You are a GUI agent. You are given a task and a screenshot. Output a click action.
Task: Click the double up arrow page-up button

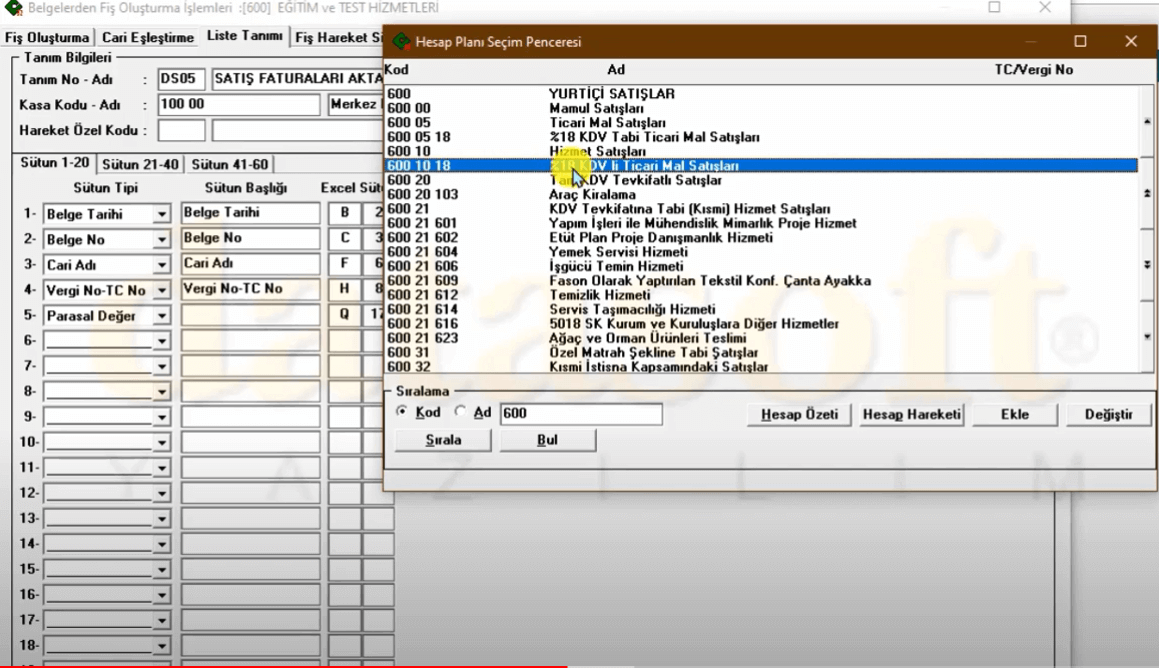pos(1147,193)
